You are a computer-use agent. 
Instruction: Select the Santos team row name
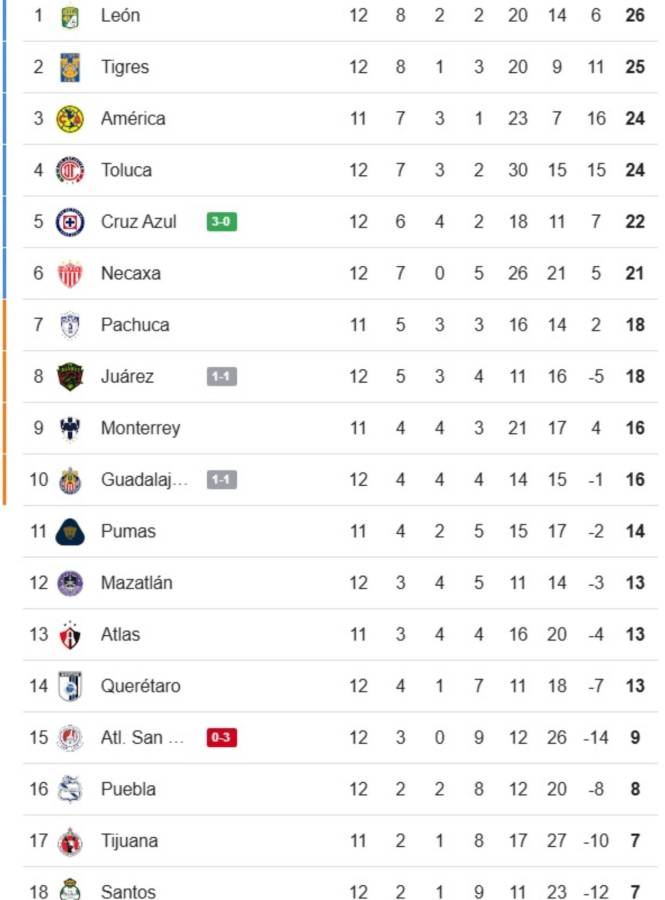click(x=128, y=891)
